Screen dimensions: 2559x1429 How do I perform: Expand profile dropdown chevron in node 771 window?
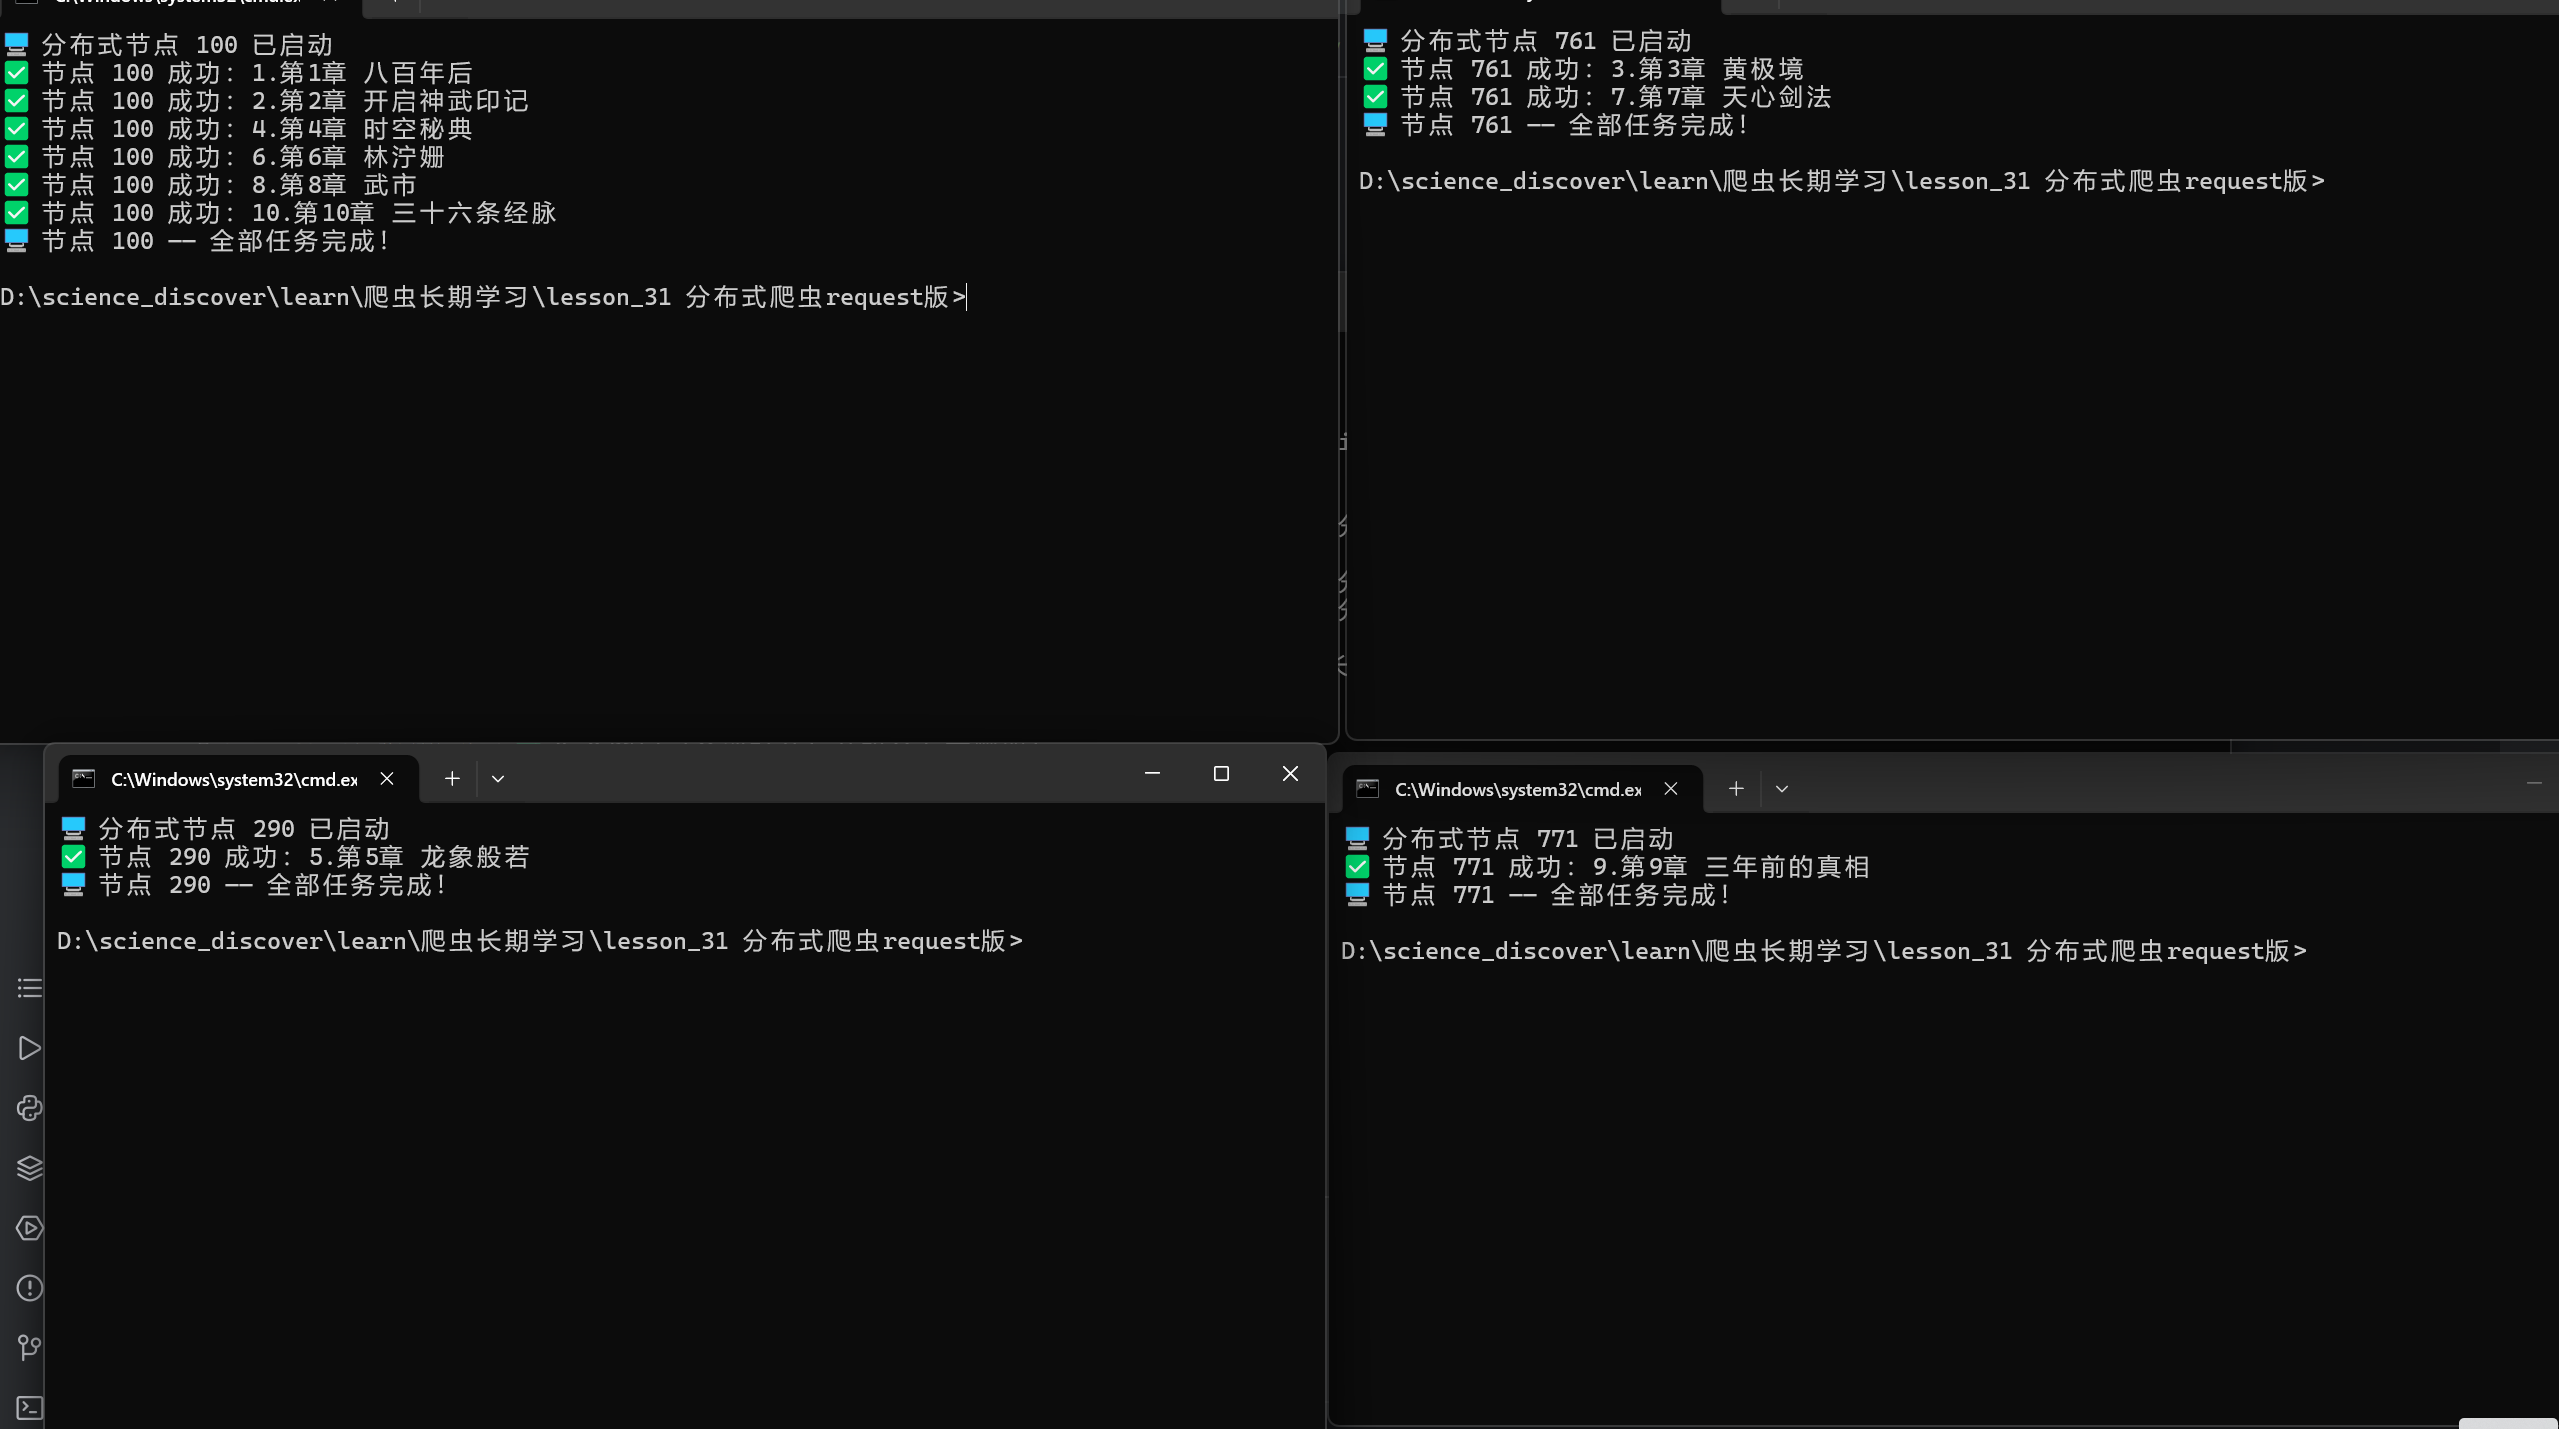pyautogui.click(x=1782, y=789)
